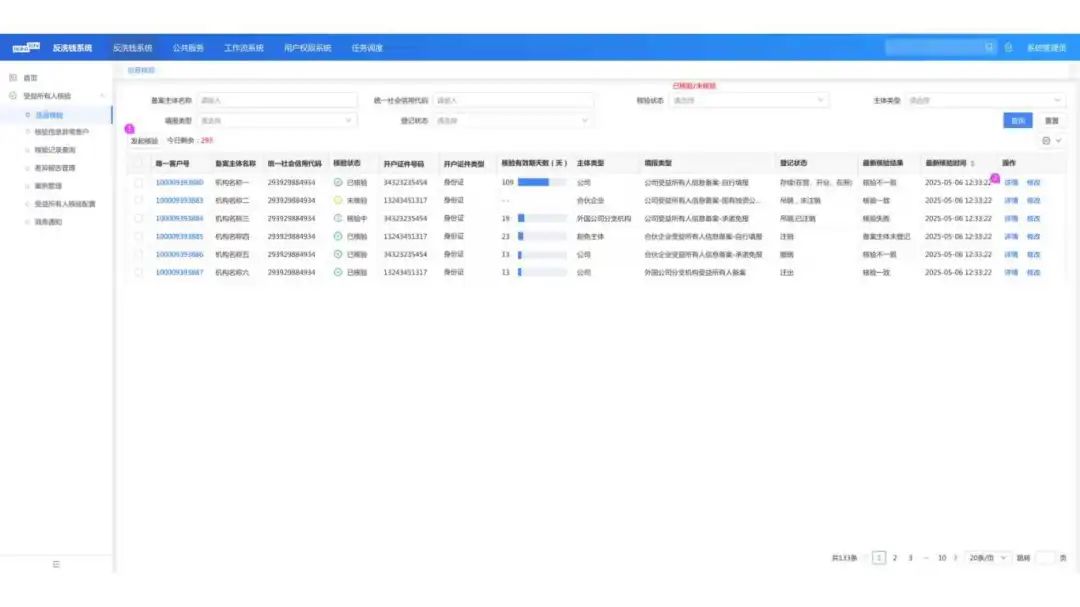Click the 备案主体名称 input field
This screenshot has height=607, width=1080.
pyautogui.click(x=277, y=101)
